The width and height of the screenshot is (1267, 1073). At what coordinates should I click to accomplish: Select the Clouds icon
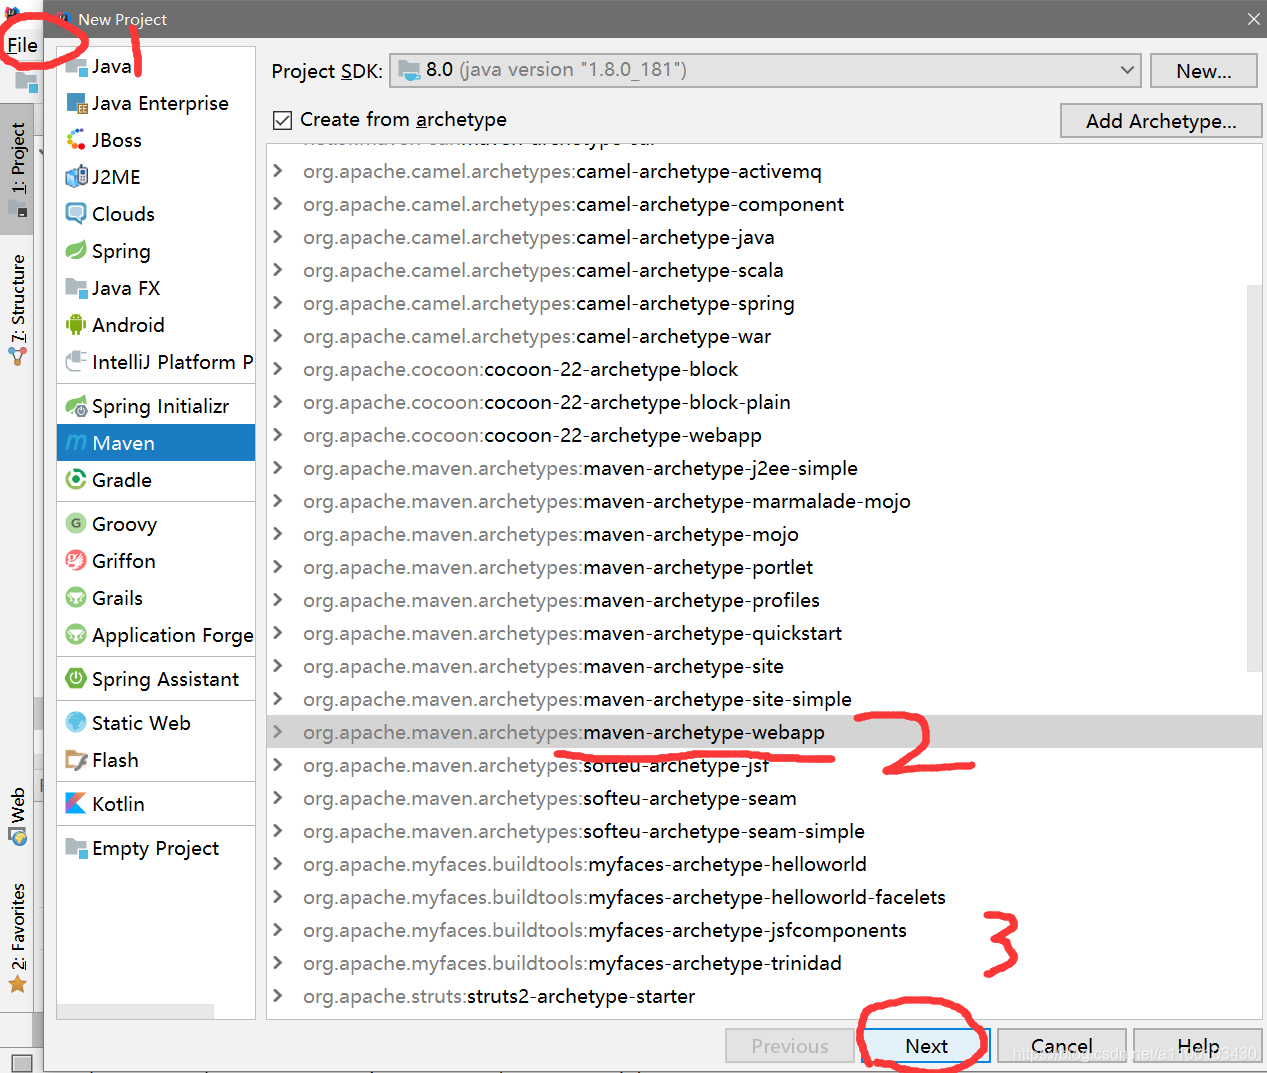[x=76, y=214]
